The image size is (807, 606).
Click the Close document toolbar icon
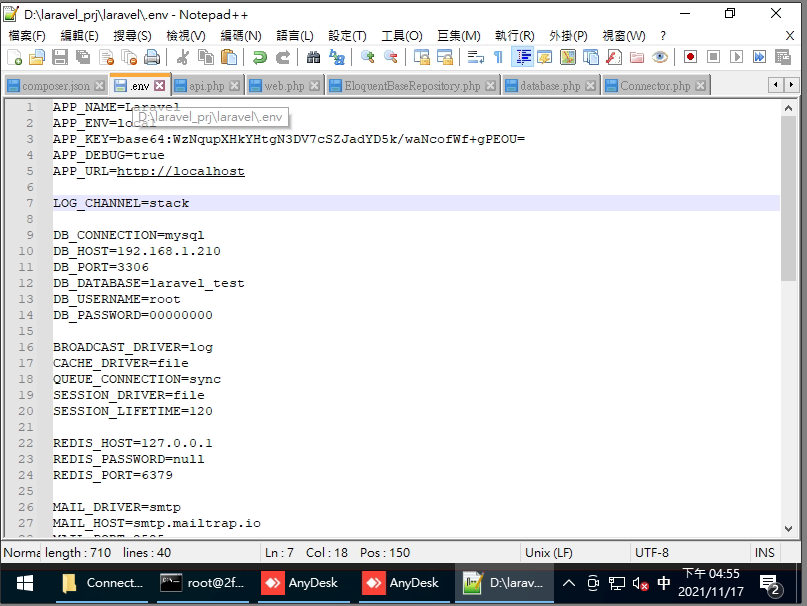click(x=106, y=57)
